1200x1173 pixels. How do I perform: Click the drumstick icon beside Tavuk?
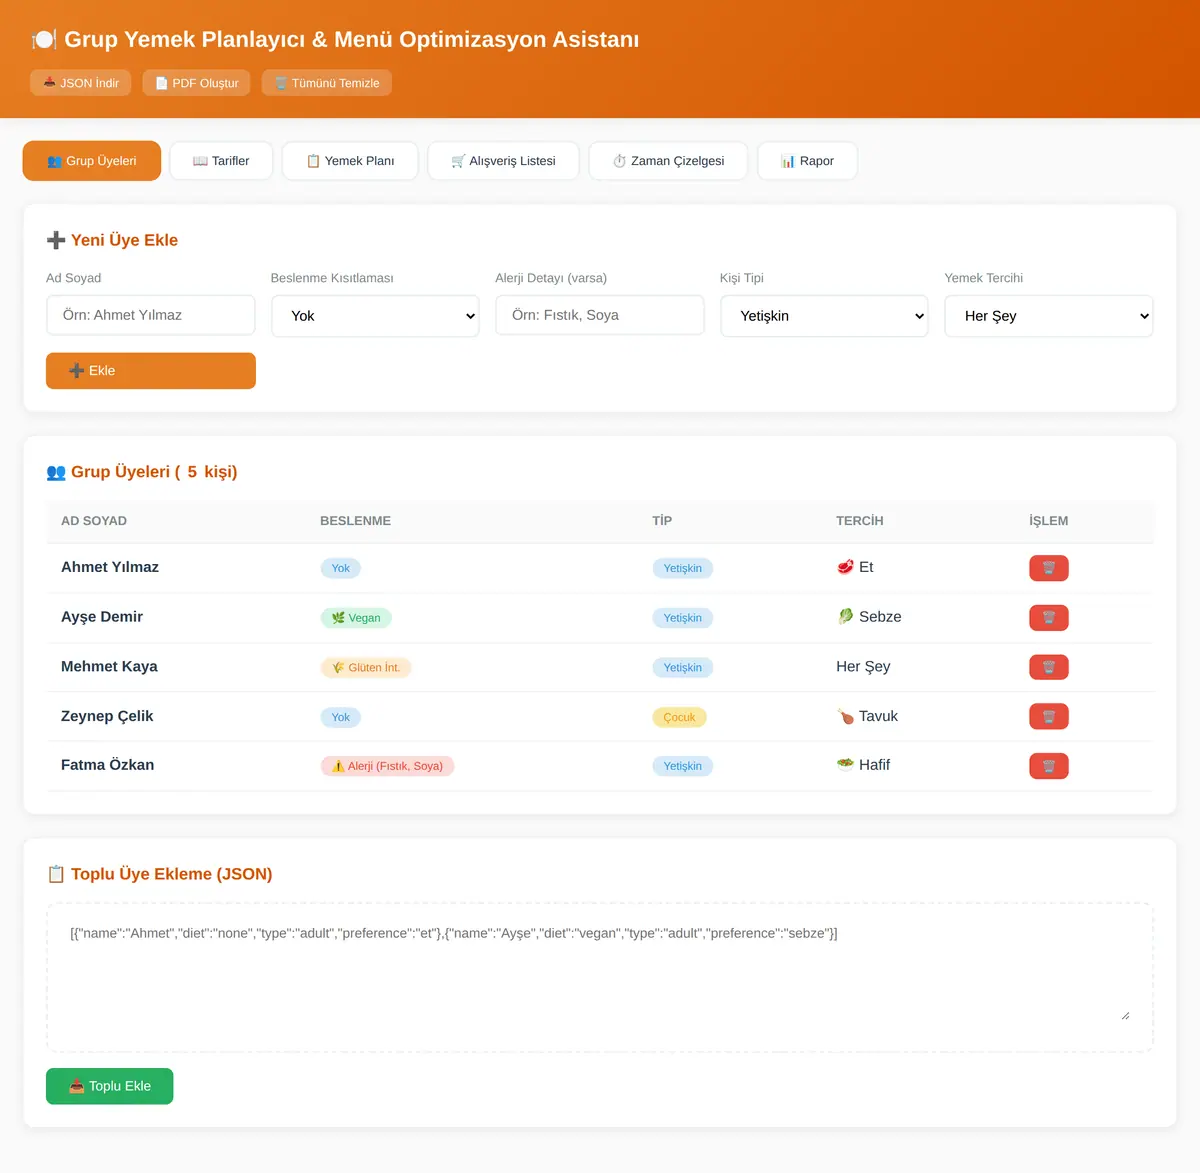tap(845, 716)
